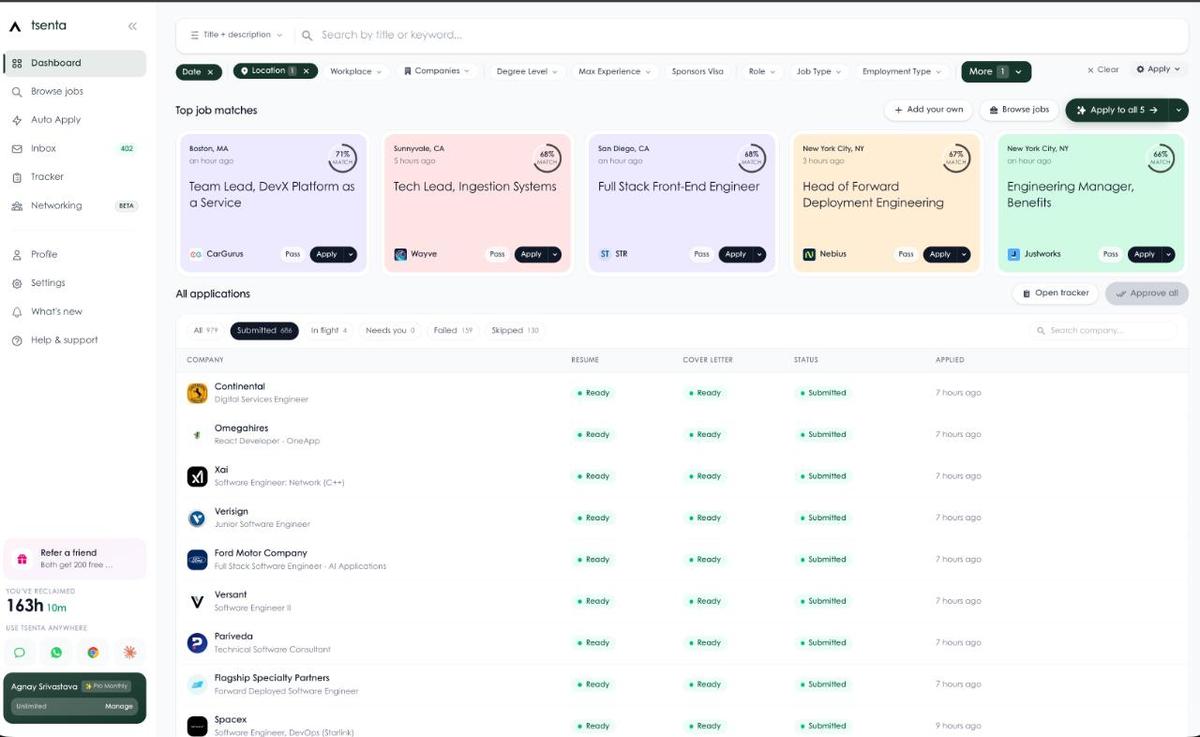The width and height of the screenshot is (1200, 737).
Task: Click the Ford Motor Company logo
Action: pyautogui.click(x=197, y=560)
